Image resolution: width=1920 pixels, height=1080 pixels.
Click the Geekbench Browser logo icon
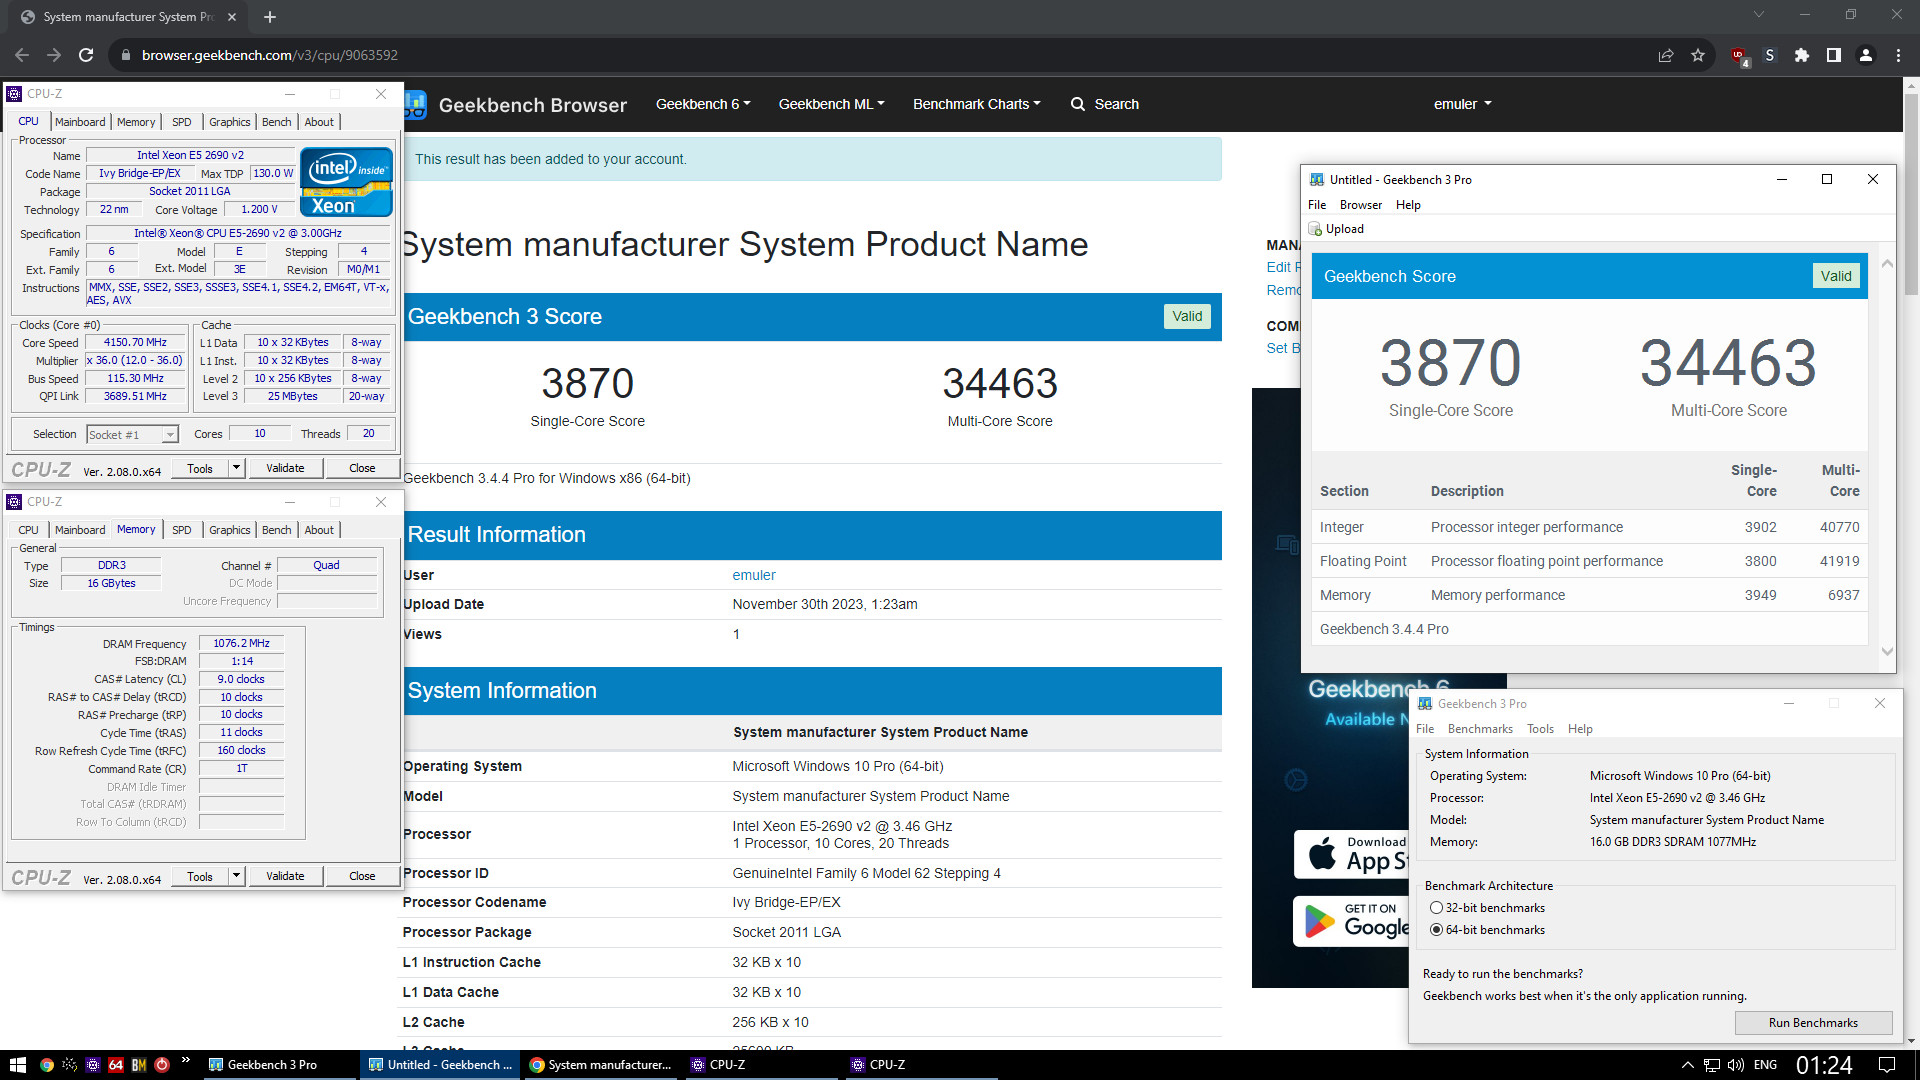tap(416, 104)
